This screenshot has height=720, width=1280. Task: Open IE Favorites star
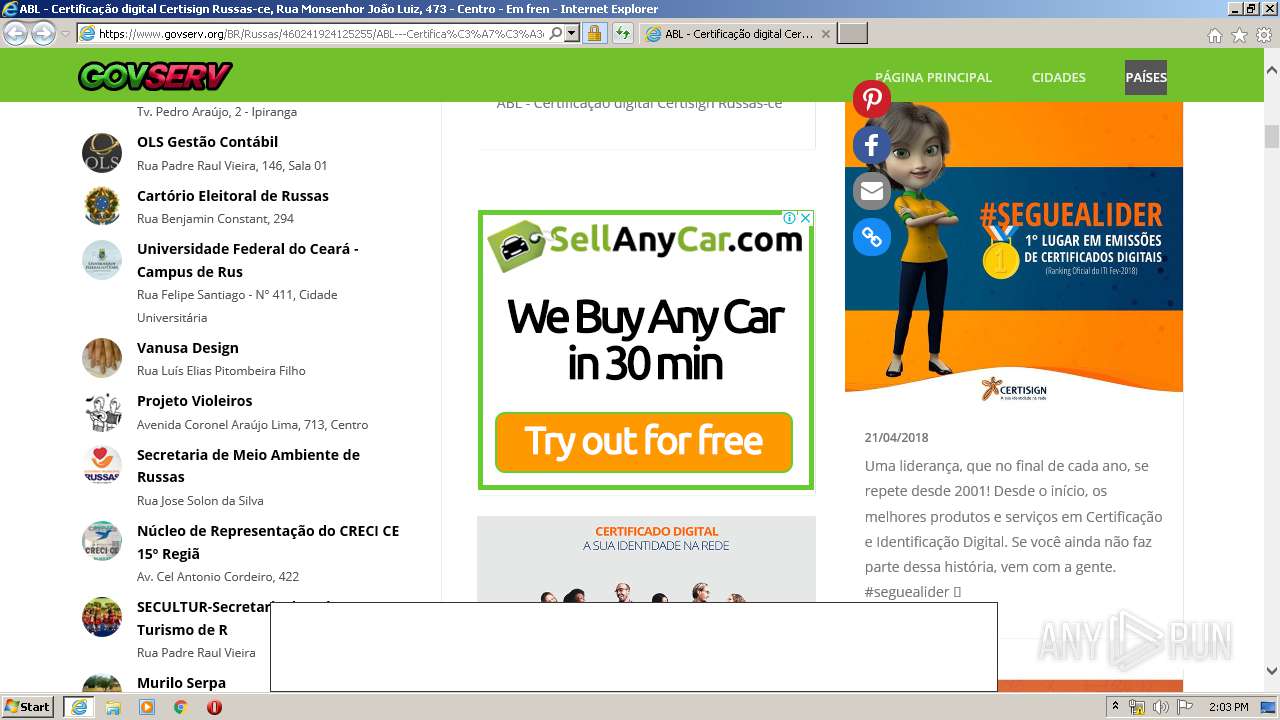(1239, 35)
